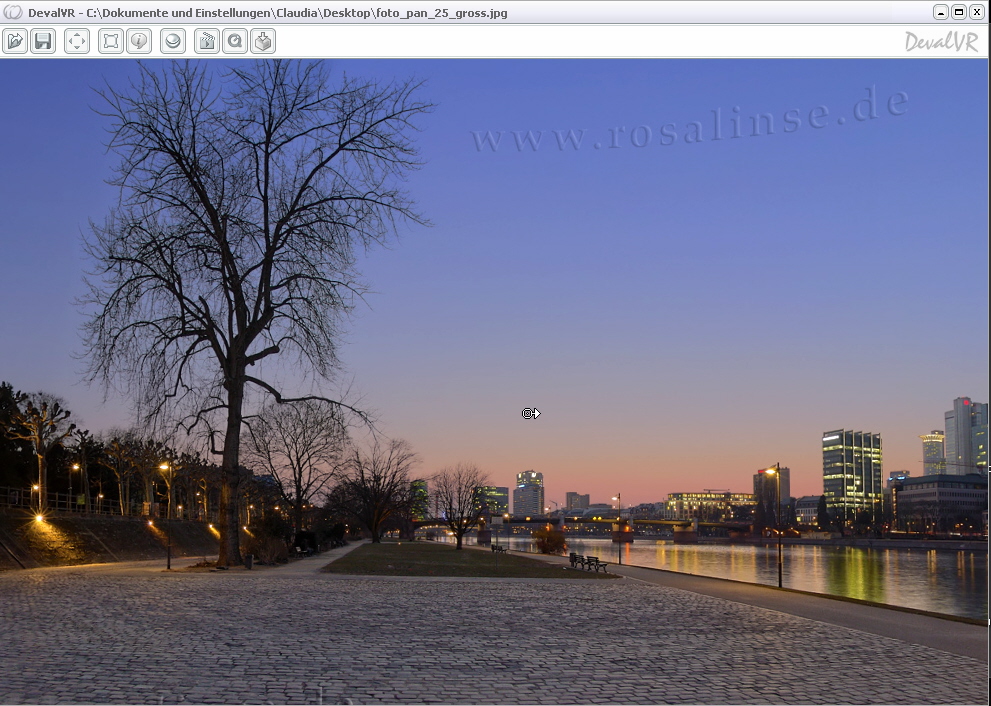Screen dimensions: 991x706
Task: Maximize the DevalVR viewer window
Action: [x=959, y=12]
